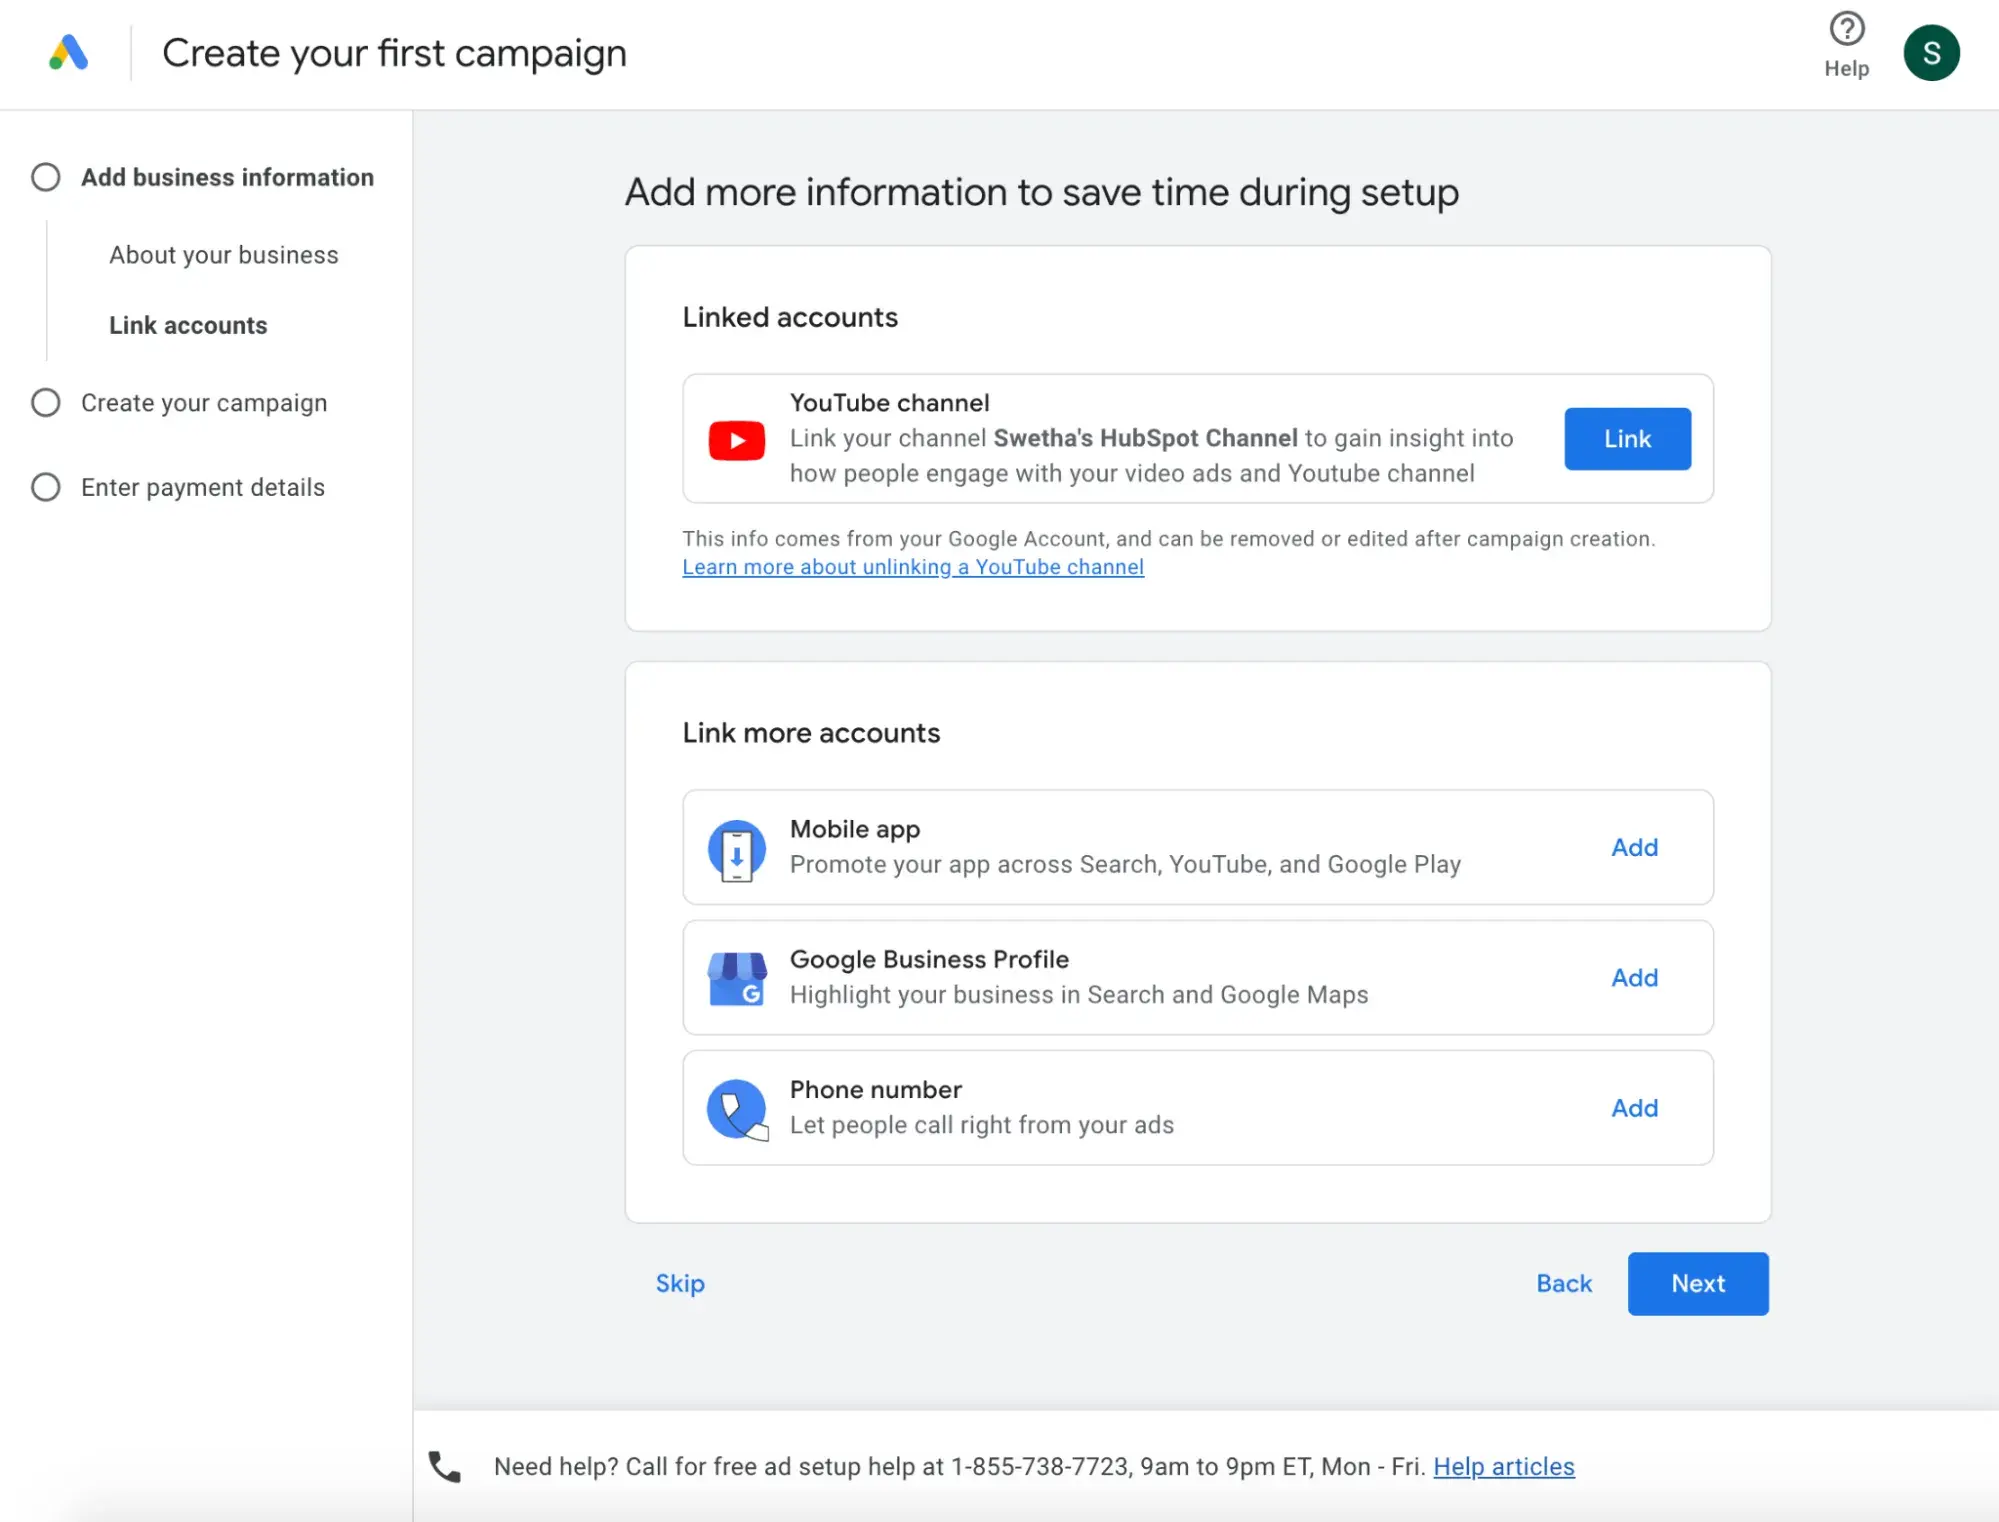This screenshot has height=1522, width=1999.
Task: Click the Back button
Action: pos(1564,1284)
